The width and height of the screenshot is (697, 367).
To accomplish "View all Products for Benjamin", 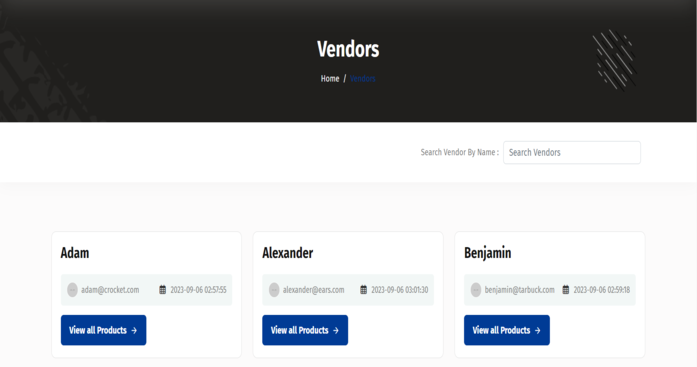I will (507, 330).
